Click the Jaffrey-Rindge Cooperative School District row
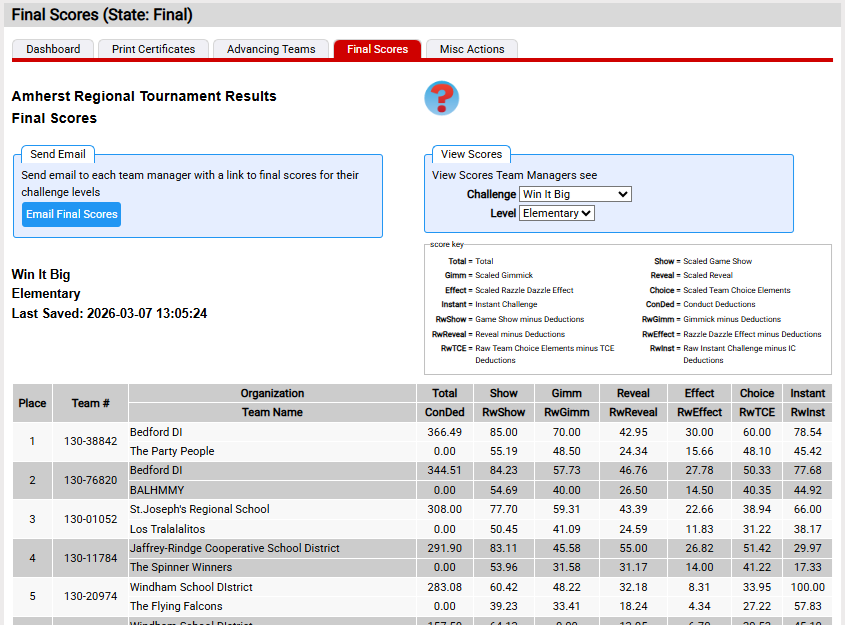 pos(235,548)
